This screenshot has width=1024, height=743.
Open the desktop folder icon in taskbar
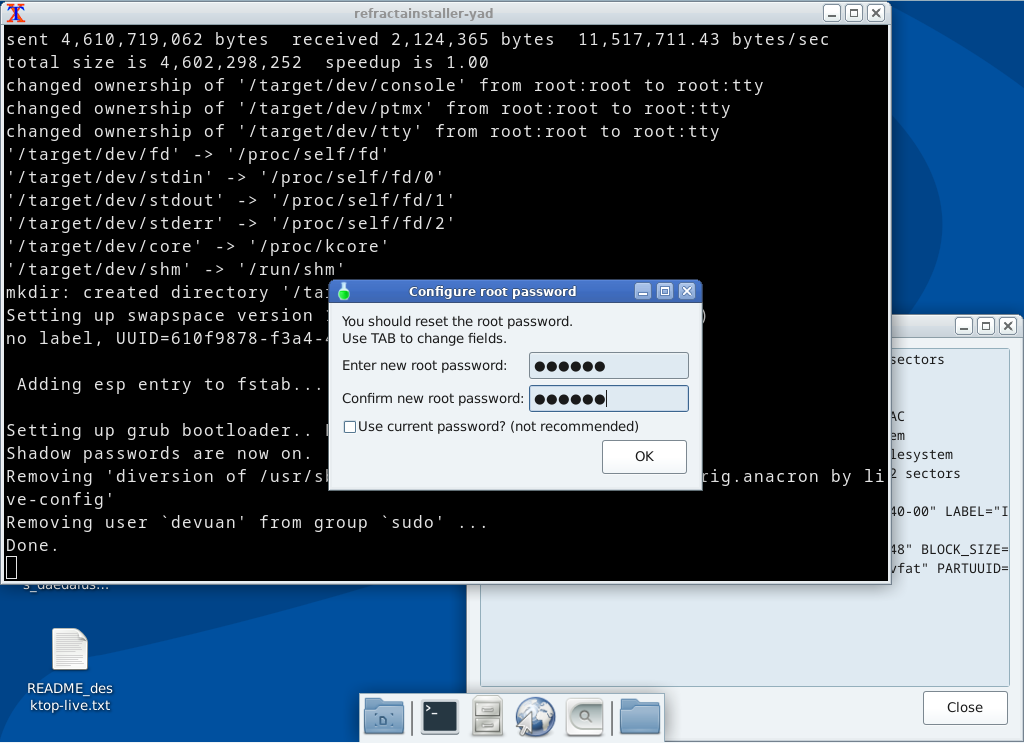[384, 716]
